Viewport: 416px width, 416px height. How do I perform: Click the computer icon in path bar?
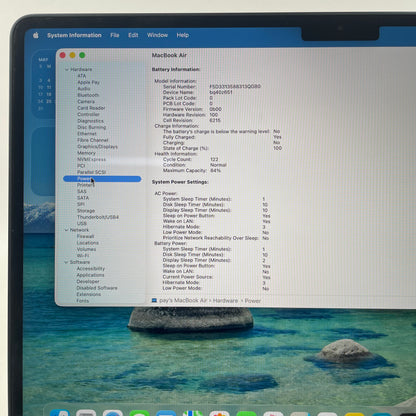[x=154, y=300]
